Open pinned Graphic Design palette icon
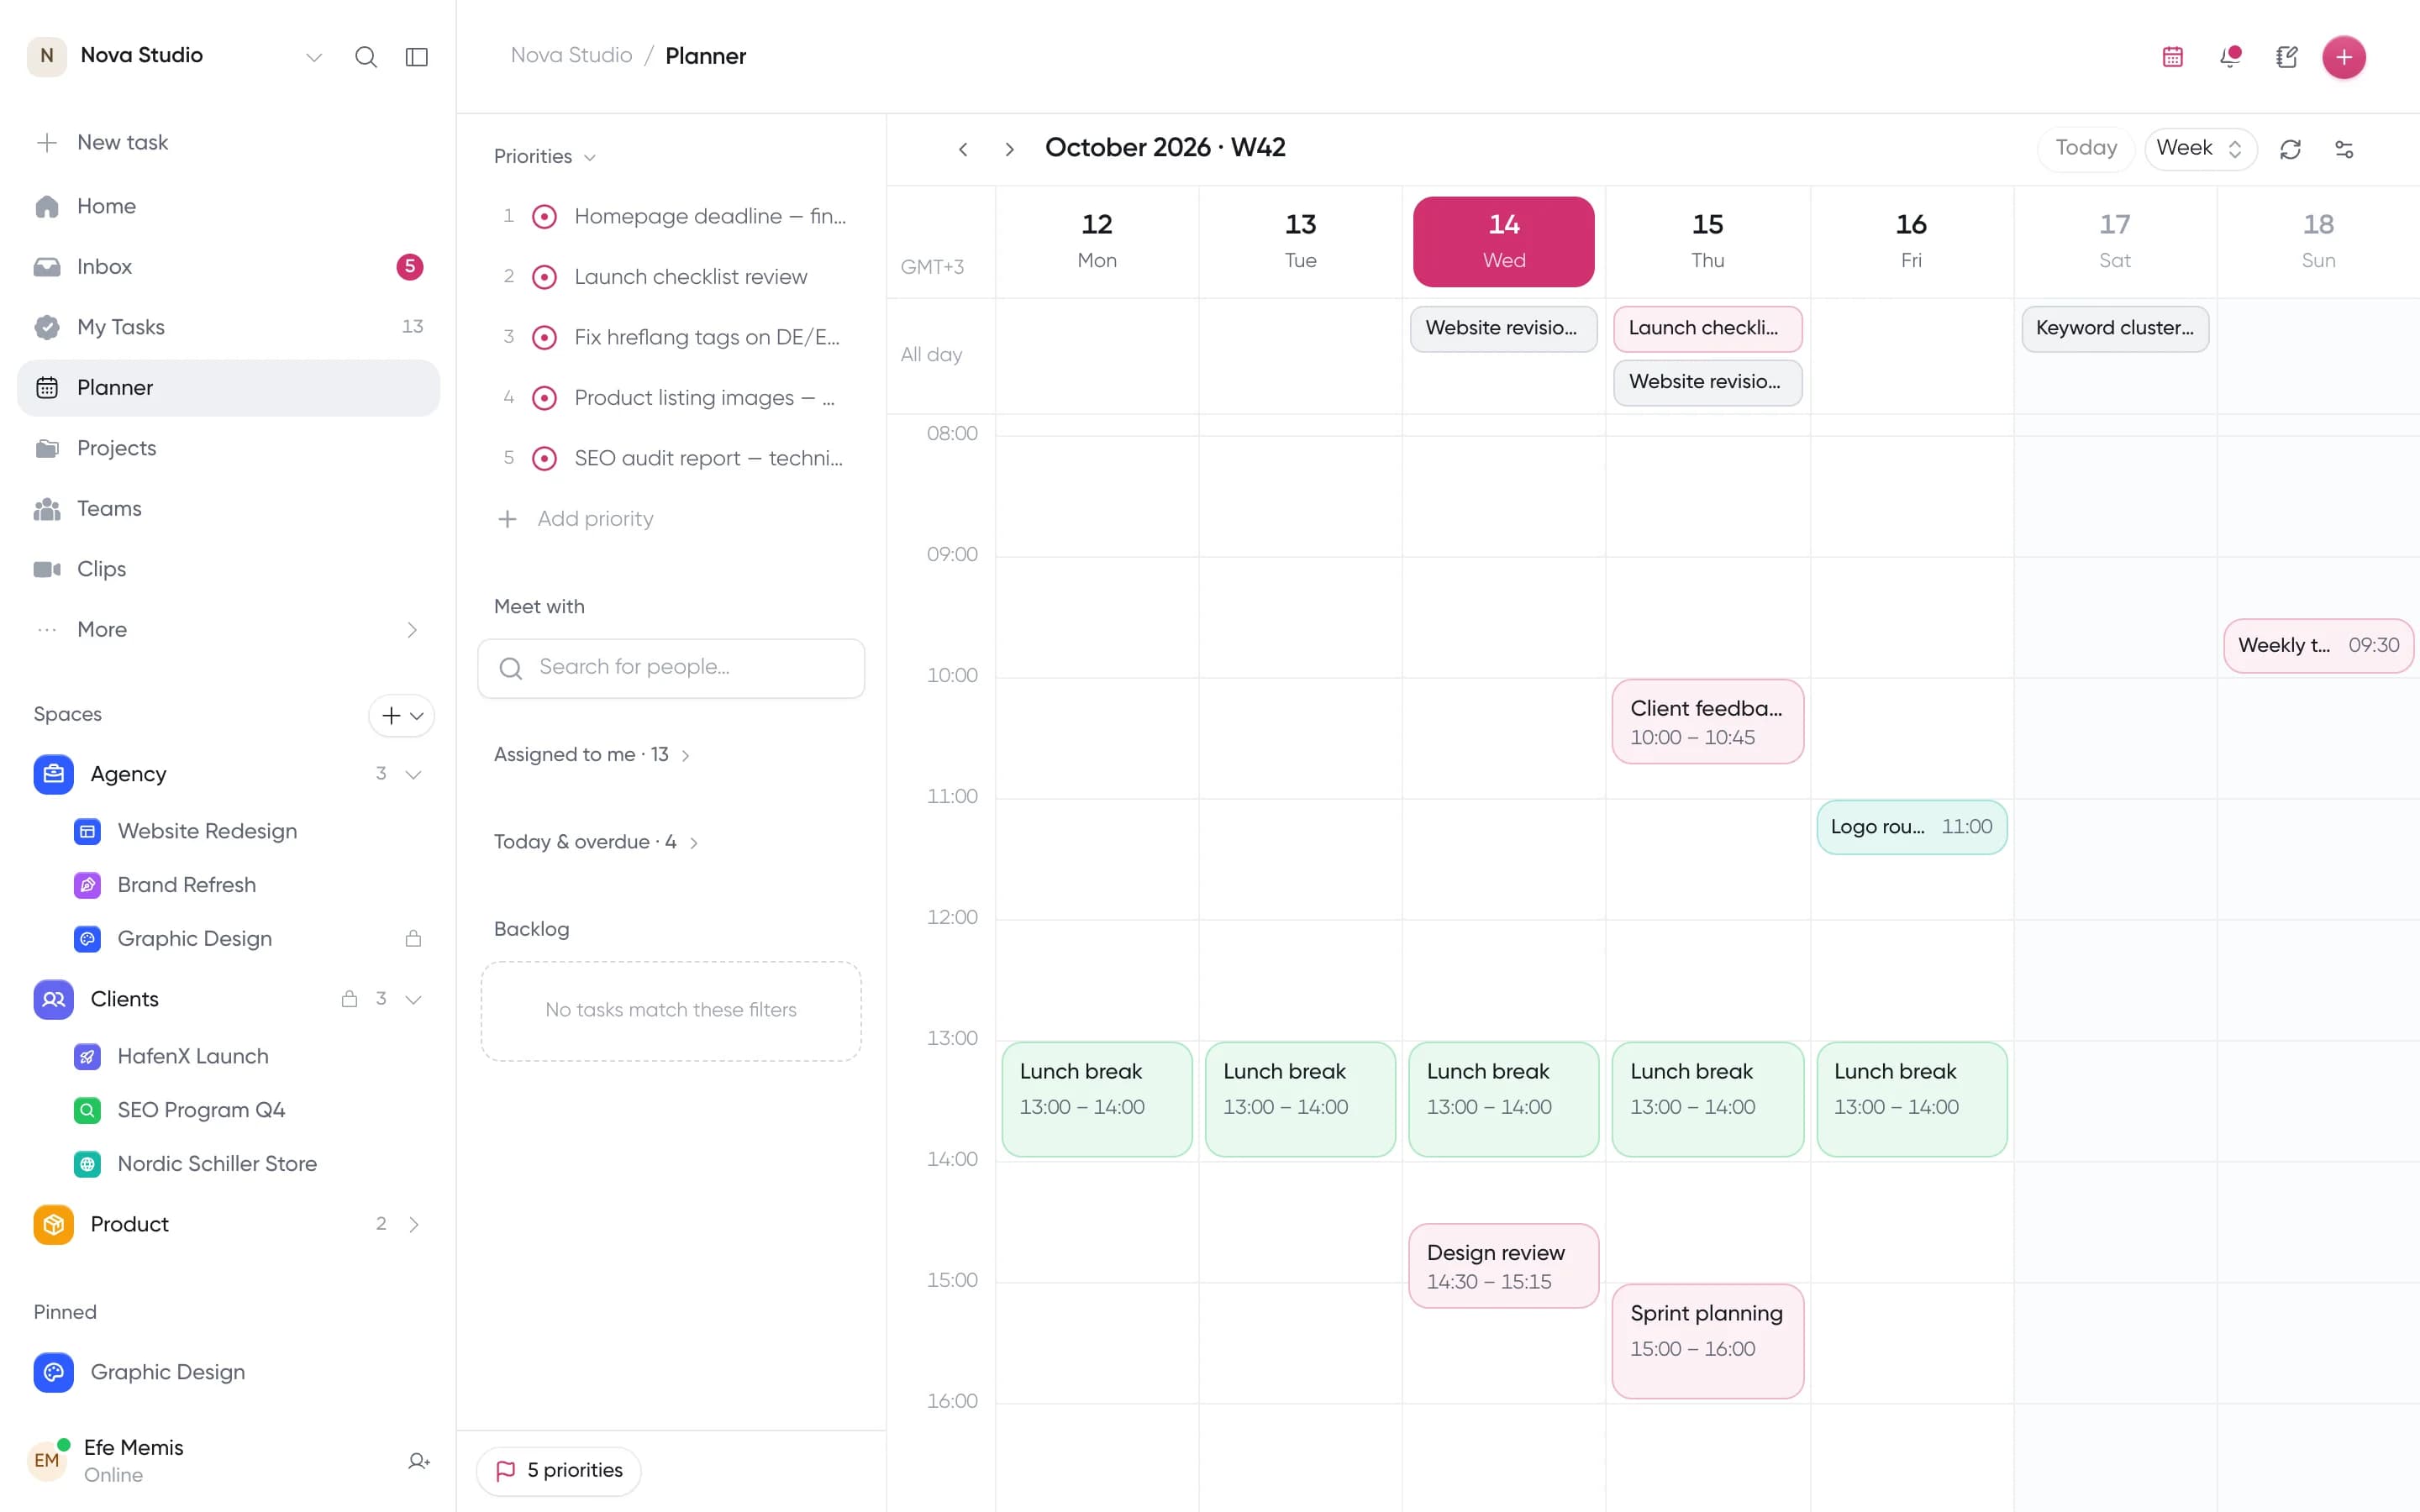This screenshot has width=2420, height=1512. [x=54, y=1372]
